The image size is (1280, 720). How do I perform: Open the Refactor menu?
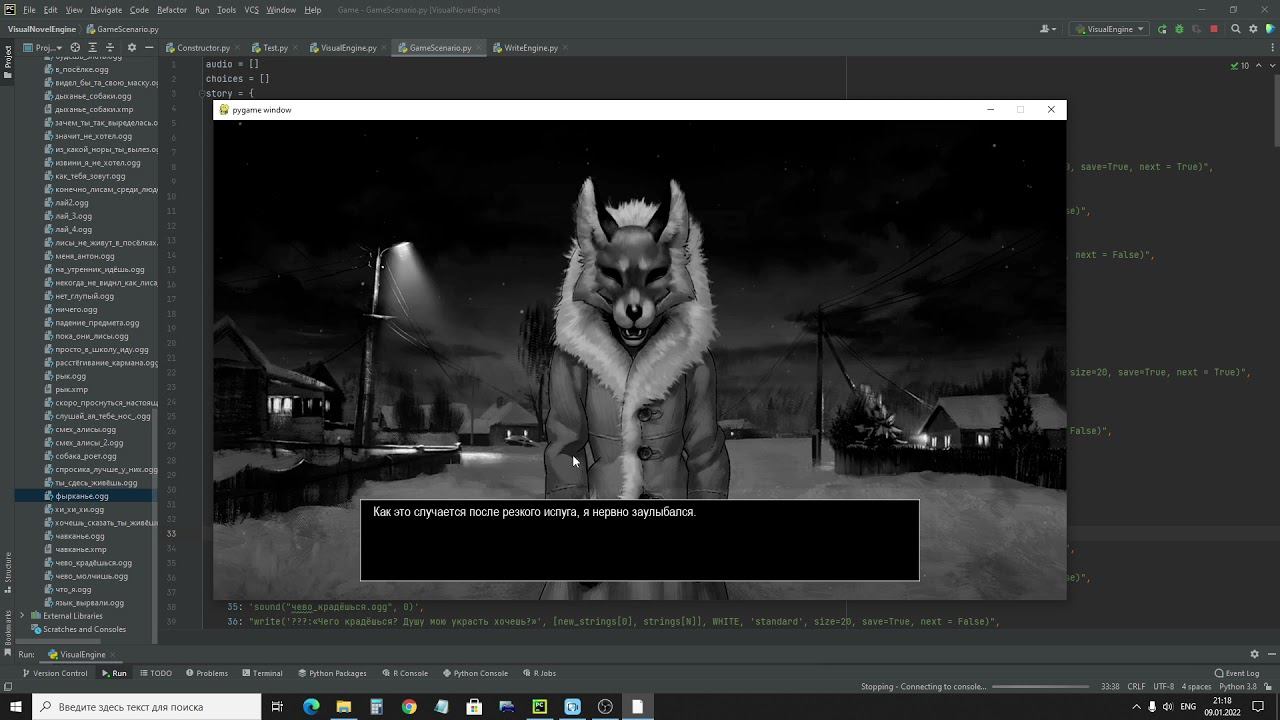point(171,10)
